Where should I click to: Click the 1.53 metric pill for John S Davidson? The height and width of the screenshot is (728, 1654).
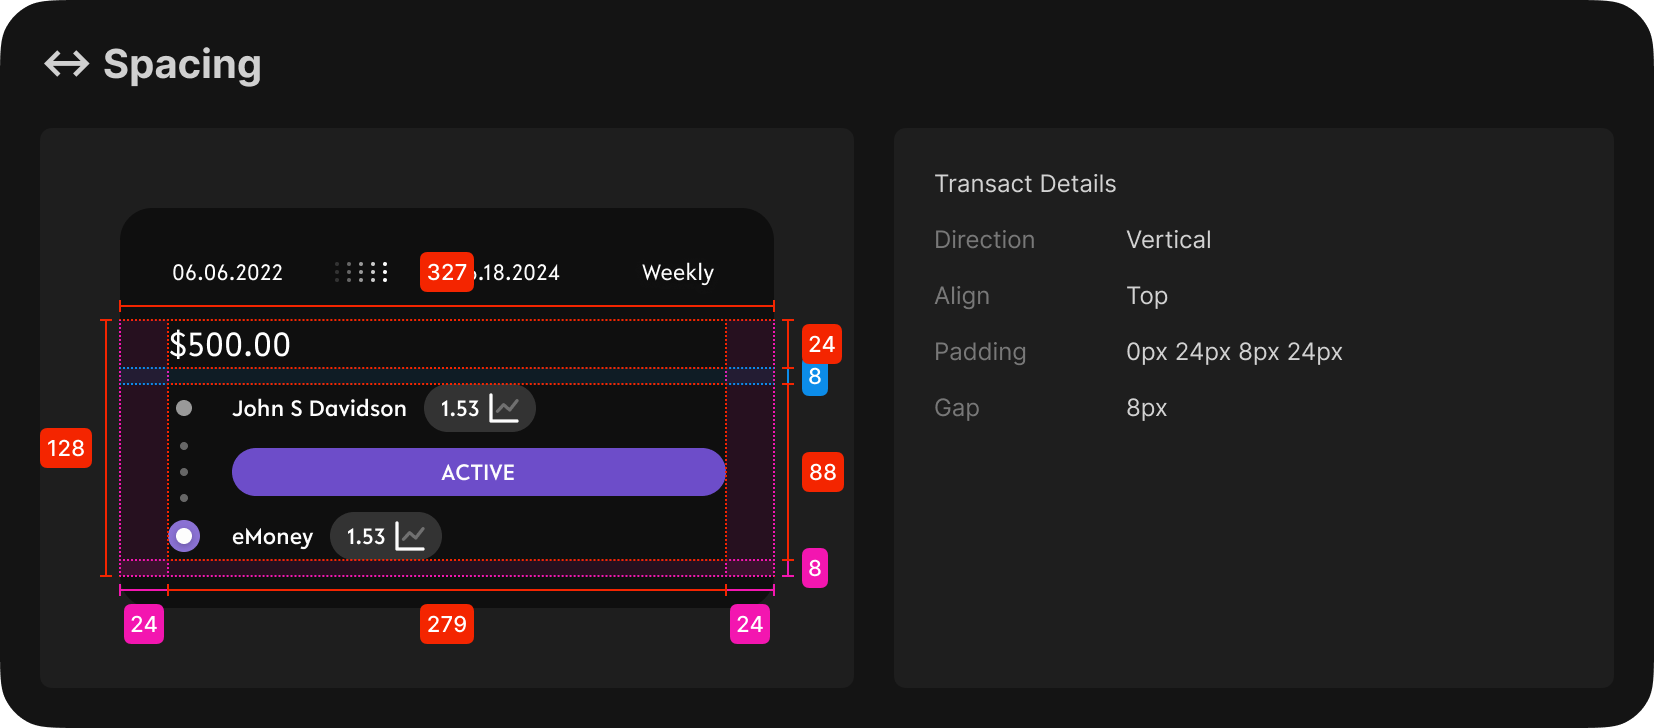coord(480,408)
